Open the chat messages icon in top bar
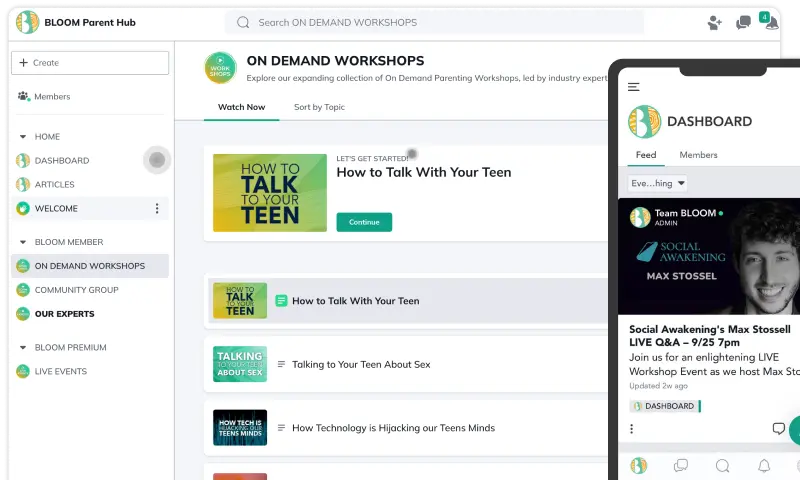 [743, 22]
